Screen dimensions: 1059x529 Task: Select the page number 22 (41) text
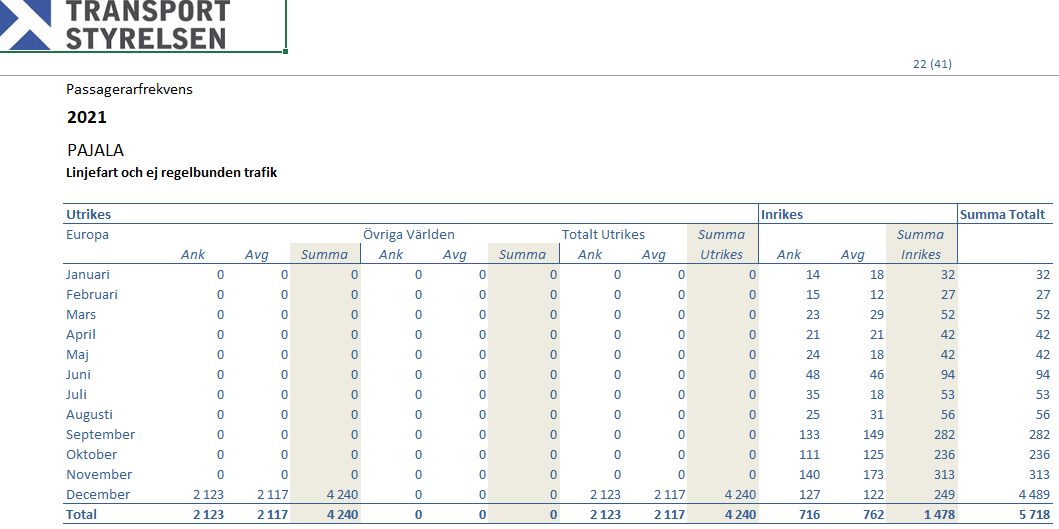[x=932, y=64]
